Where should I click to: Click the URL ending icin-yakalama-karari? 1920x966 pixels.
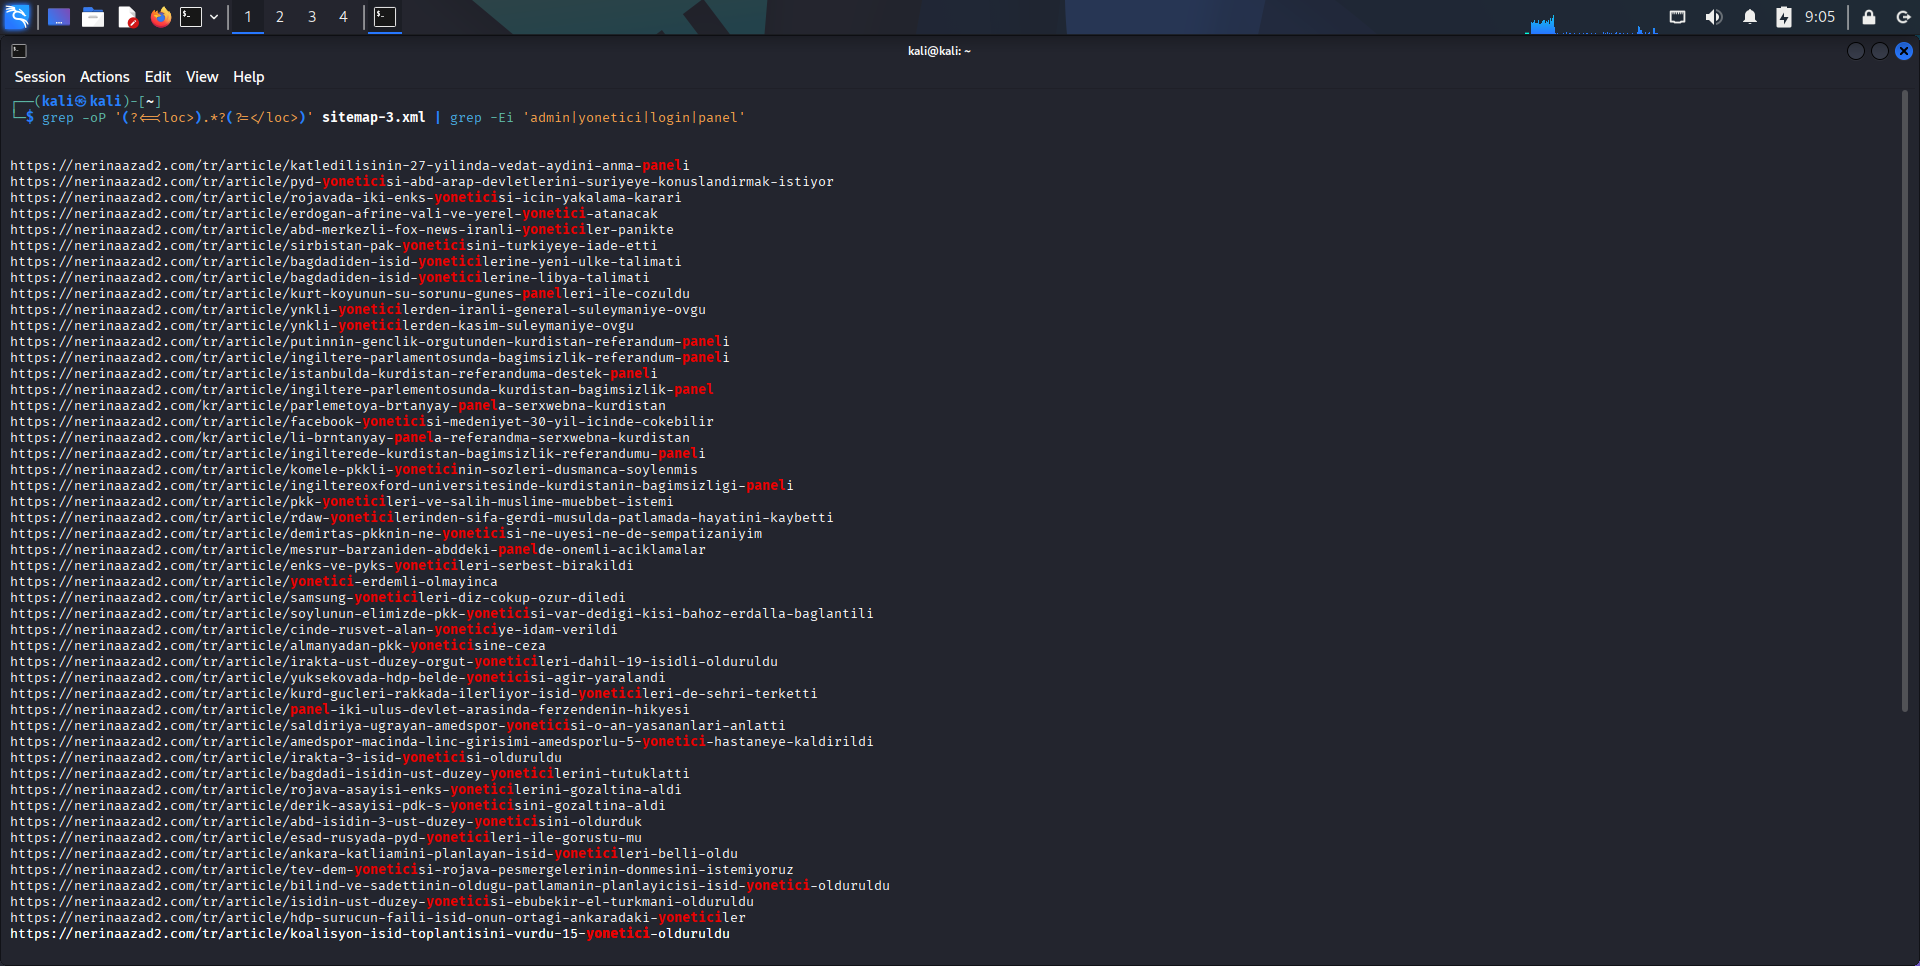(x=346, y=198)
